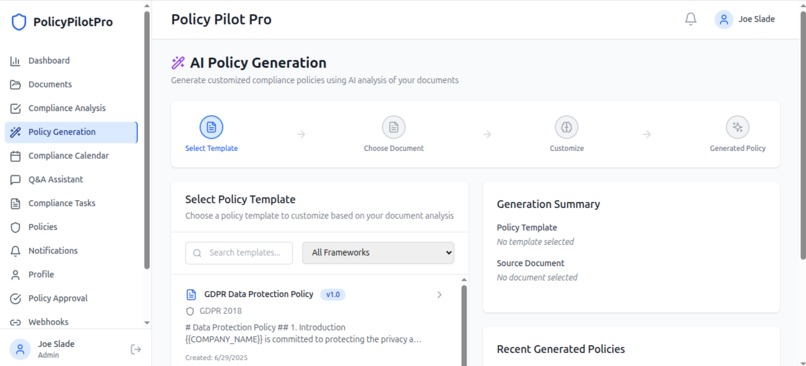Image resolution: width=806 pixels, height=366 pixels.
Task: Click Joe Slade avatar in top header
Action: 724,20
